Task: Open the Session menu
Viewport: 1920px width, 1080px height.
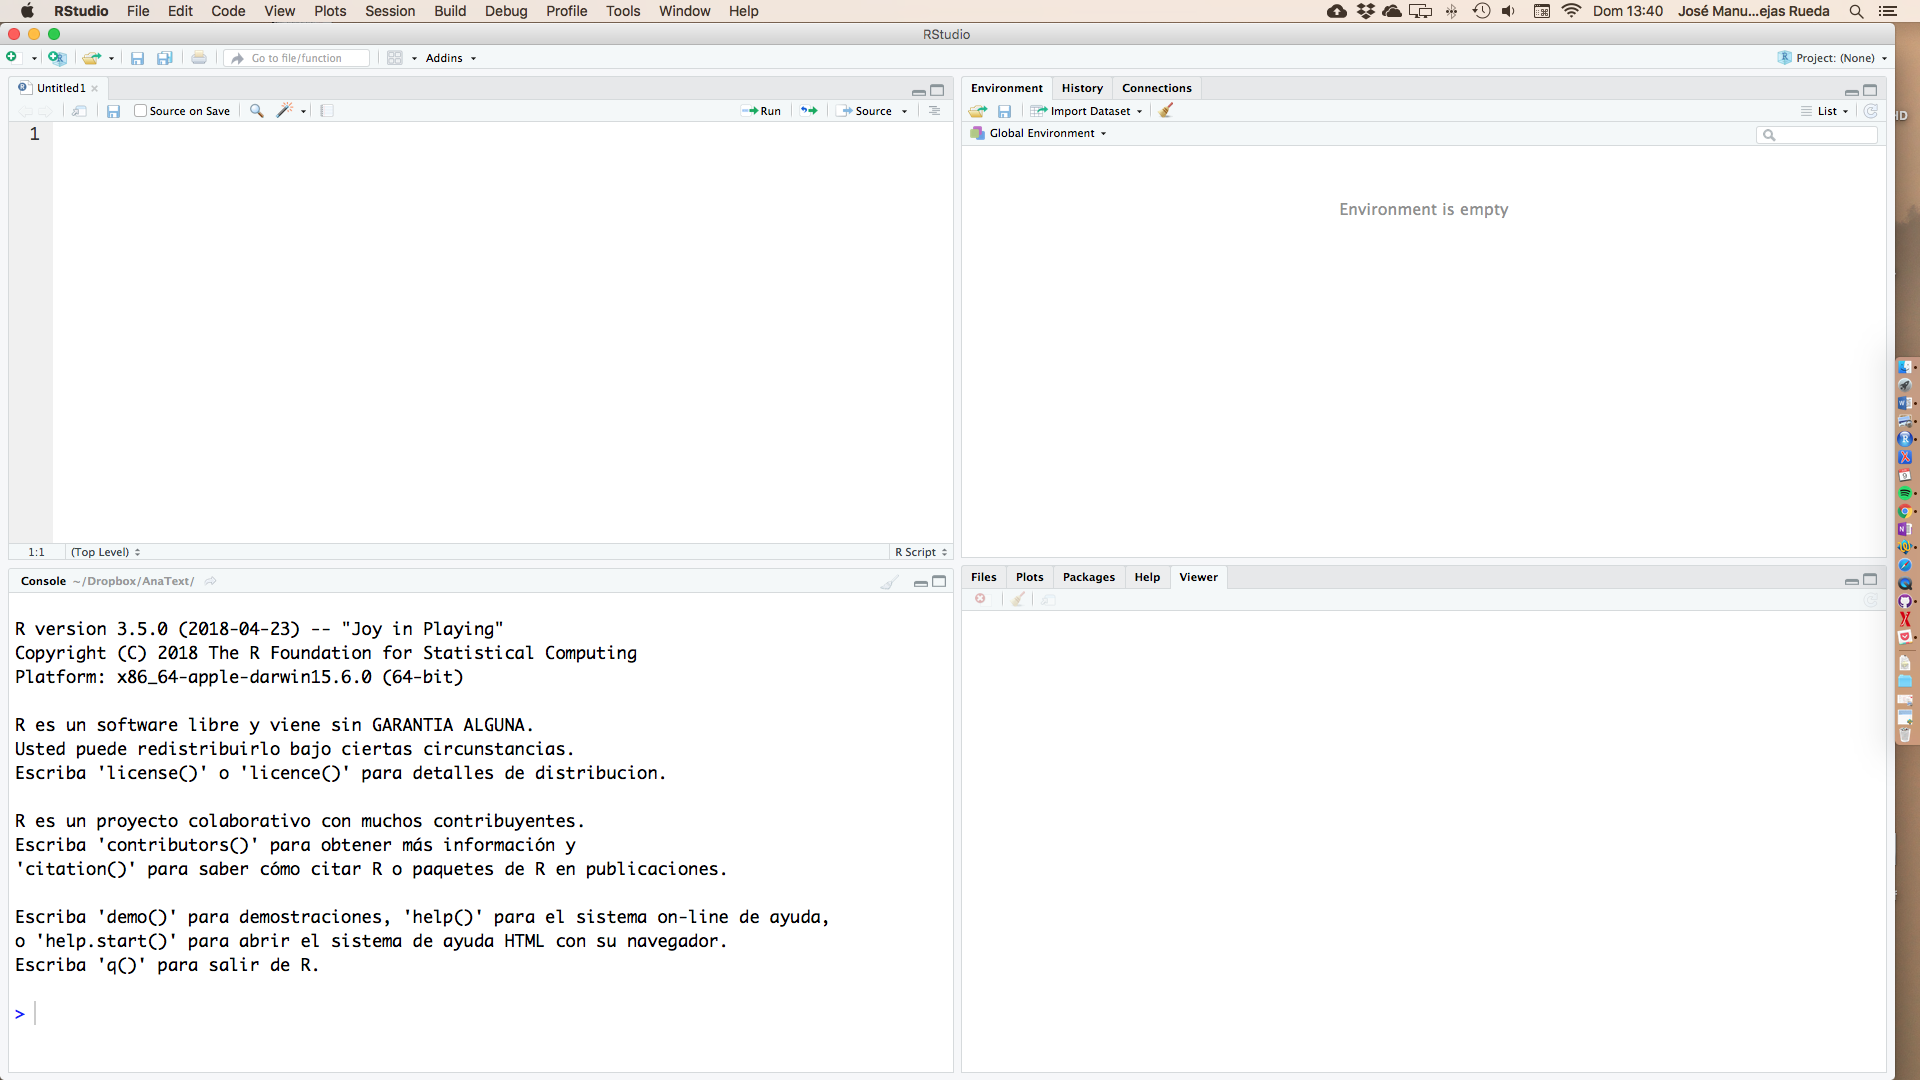Action: pos(390,11)
